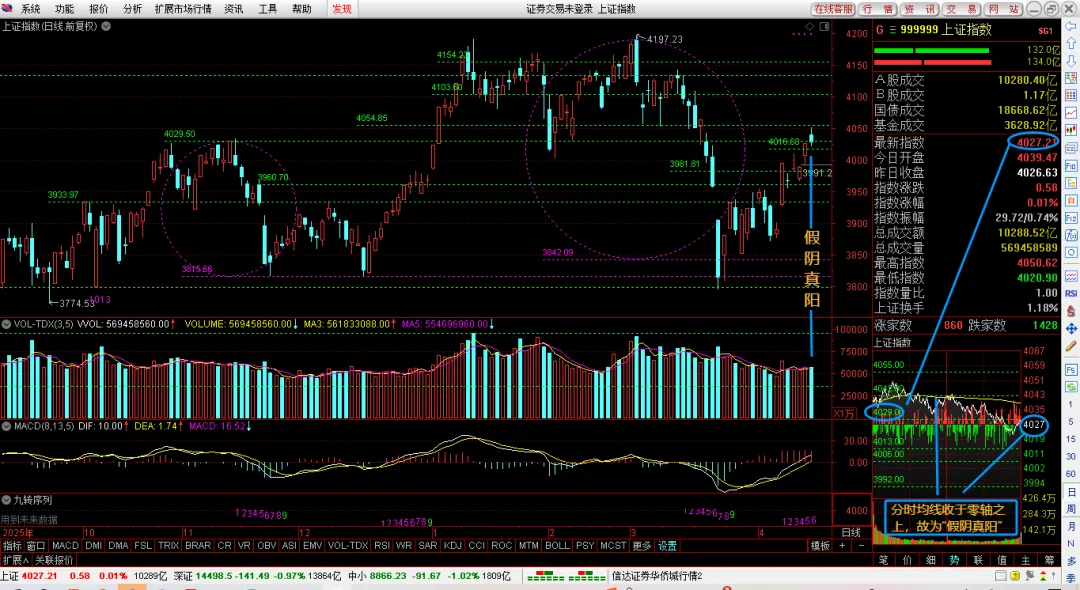Click the 网站 button
Screen dimensions: 1080x590
(x=1003, y=9)
